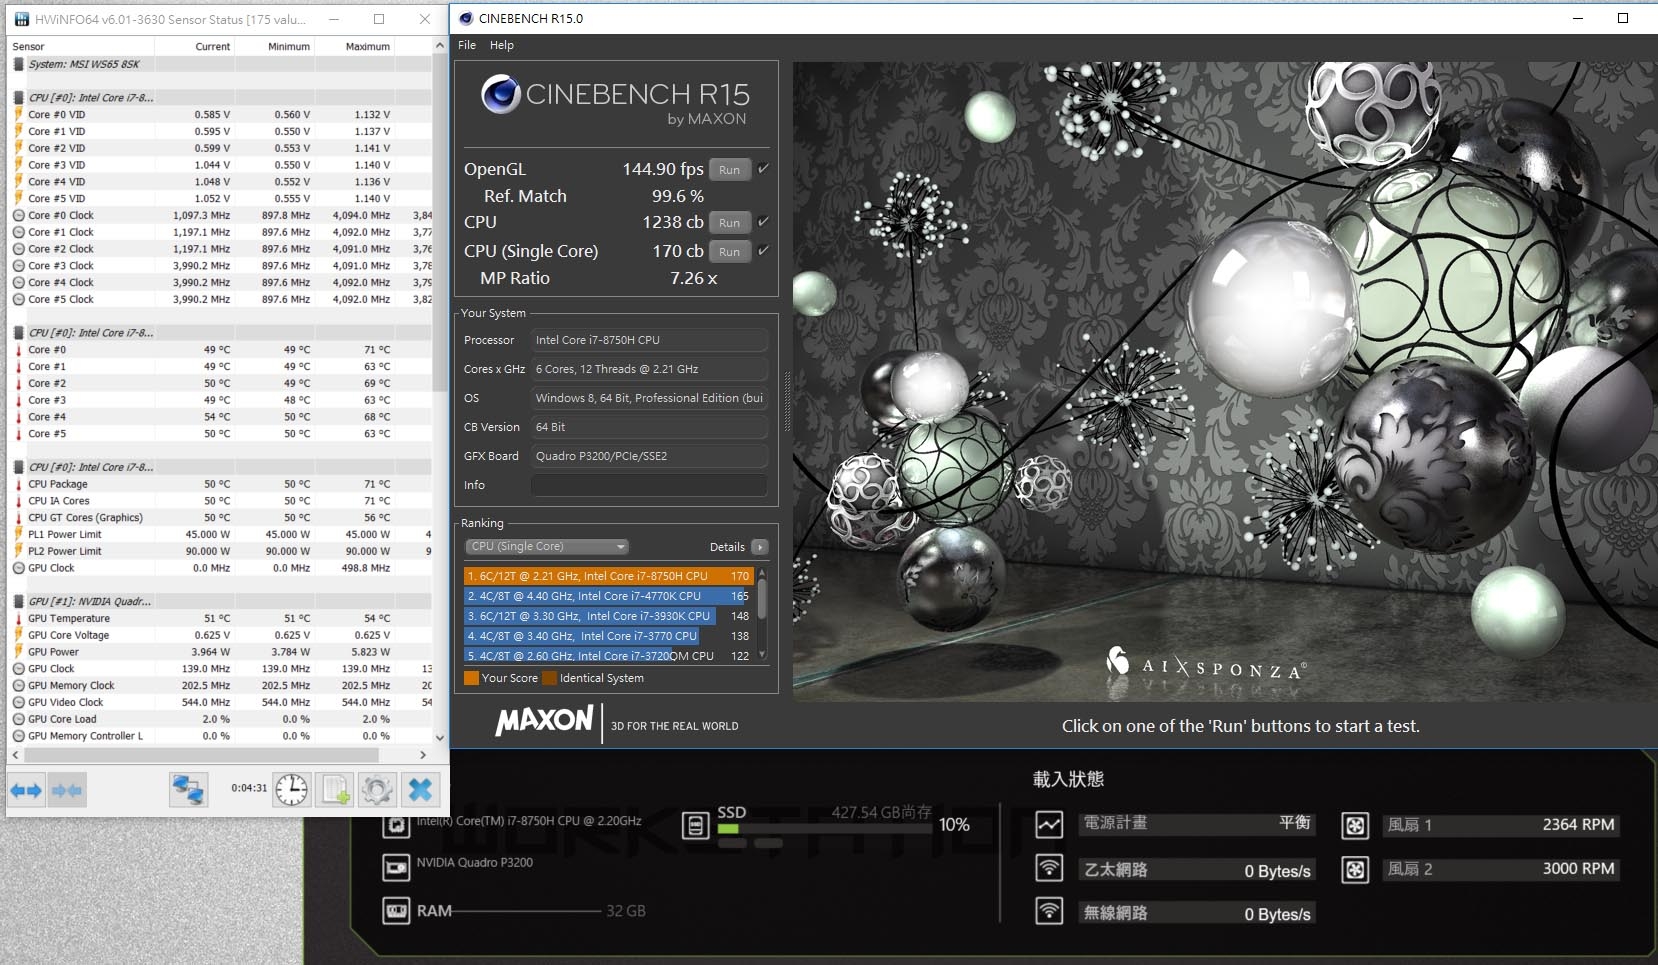The image size is (1658, 965).
Task: Click the blue X close sensors icon
Action: 420,790
